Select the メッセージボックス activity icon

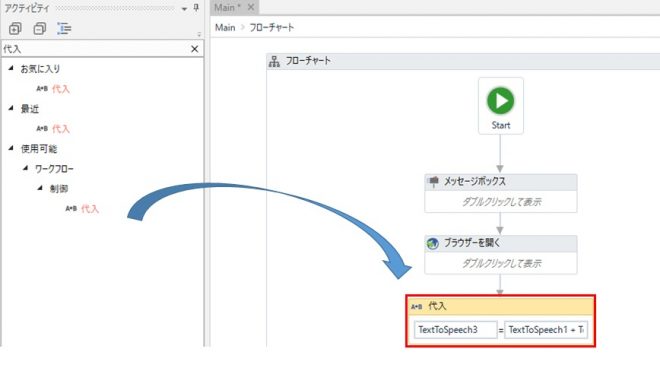pyautogui.click(x=433, y=181)
